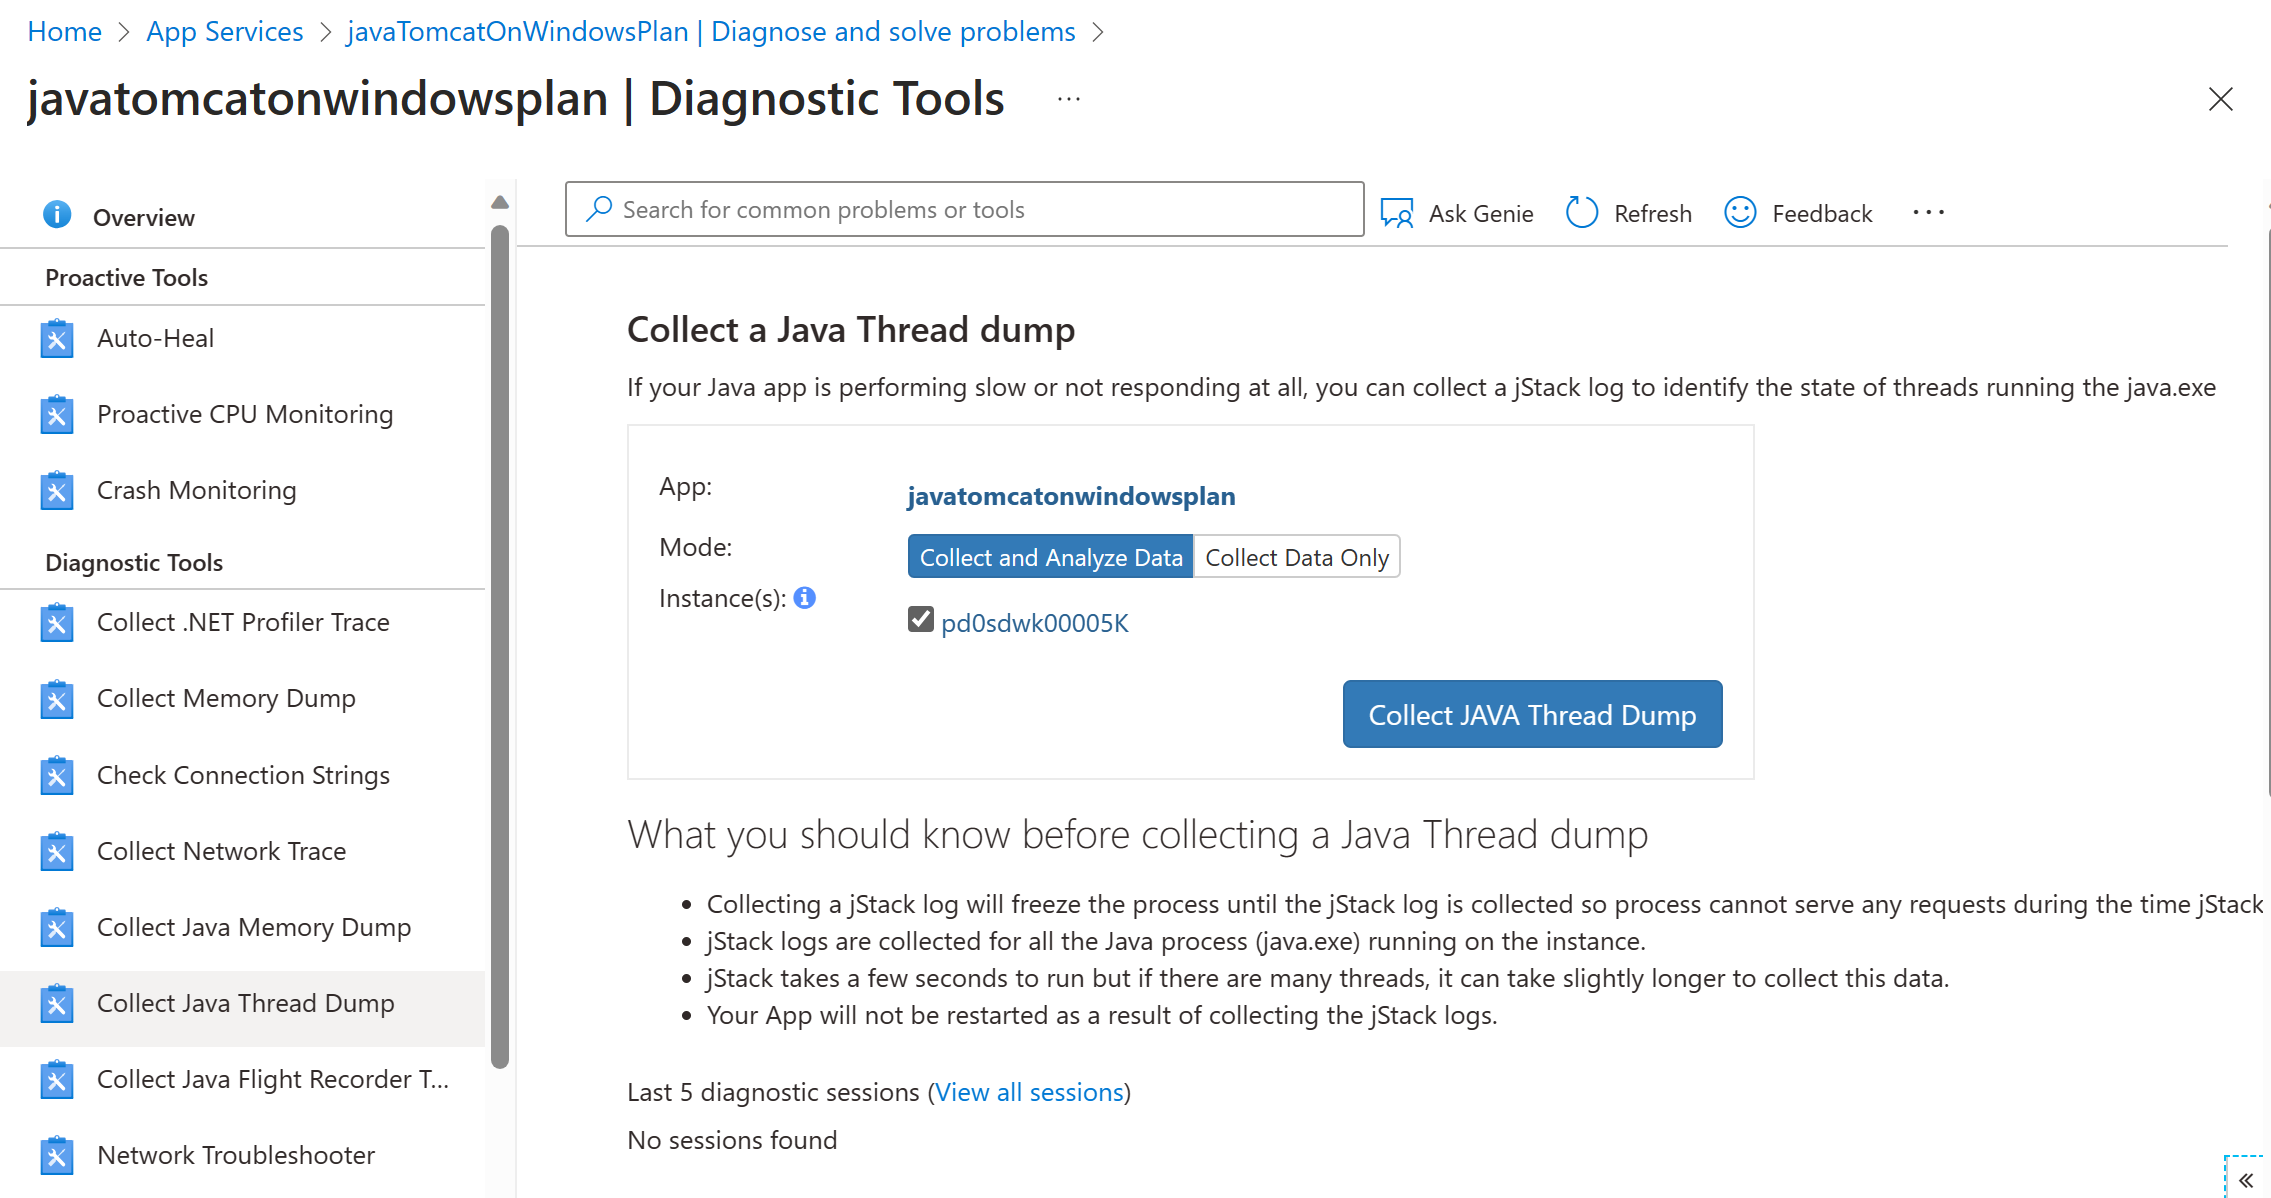Collapse panel with double chevron

click(x=2246, y=1180)
